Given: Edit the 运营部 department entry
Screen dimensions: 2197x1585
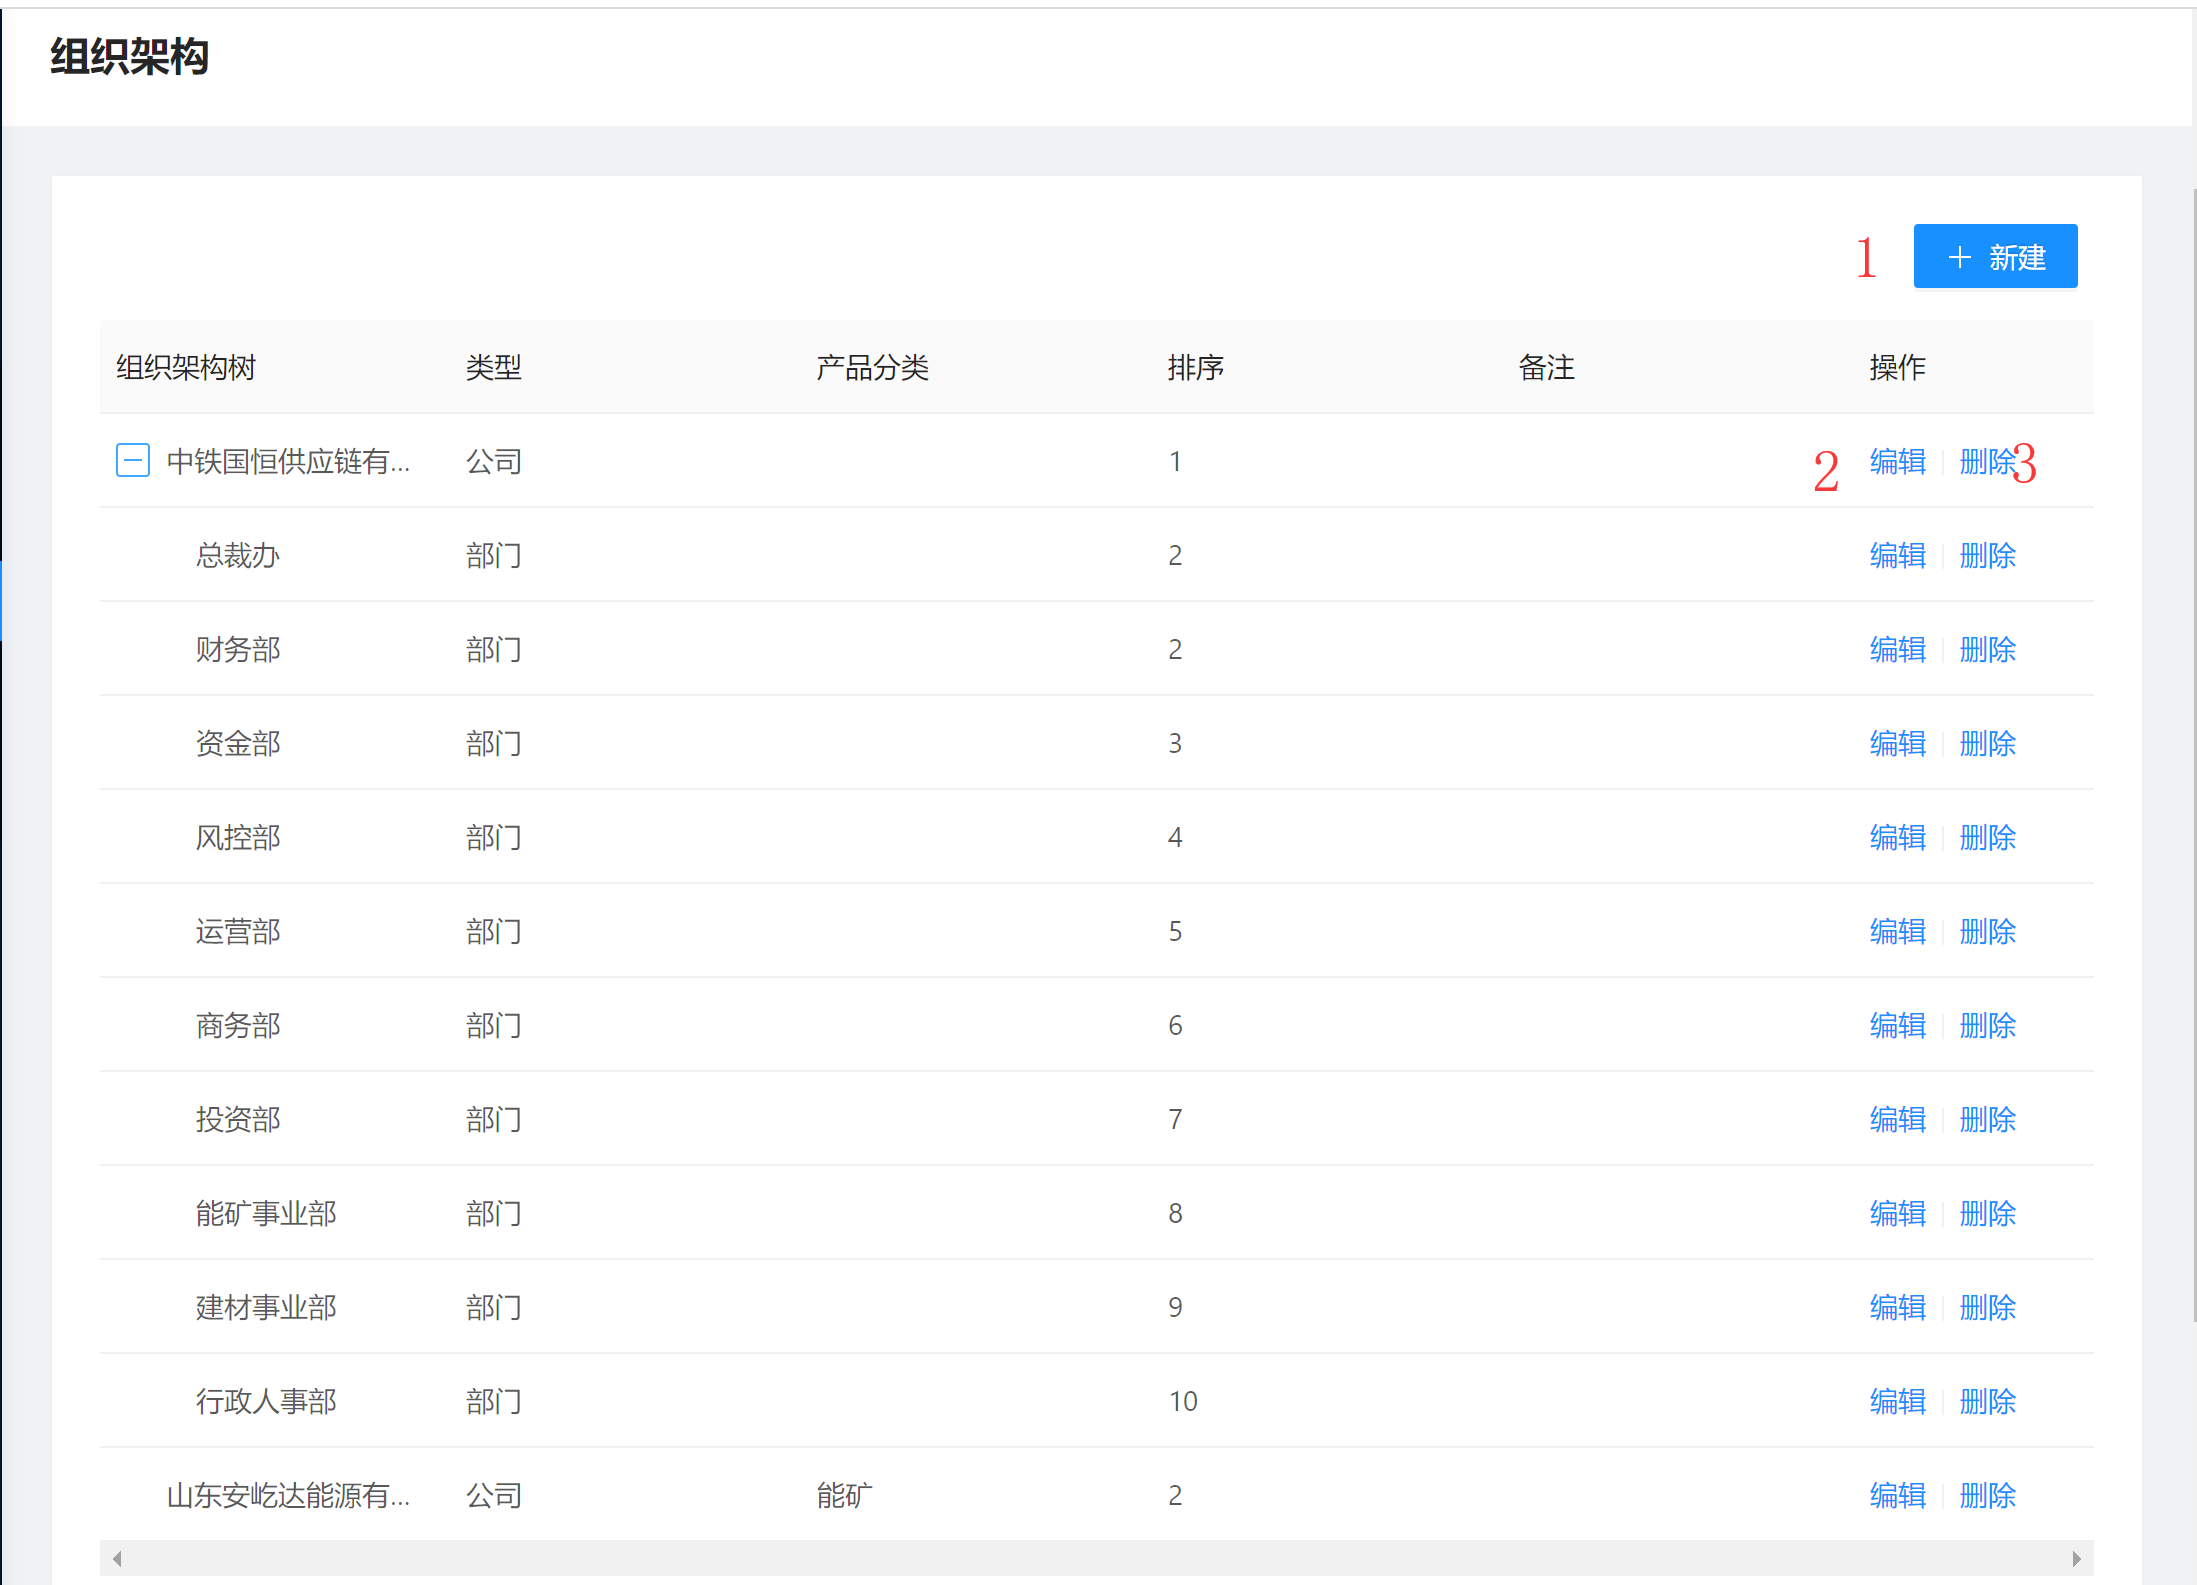Looking at the screenshot, I should [1897, 932].
